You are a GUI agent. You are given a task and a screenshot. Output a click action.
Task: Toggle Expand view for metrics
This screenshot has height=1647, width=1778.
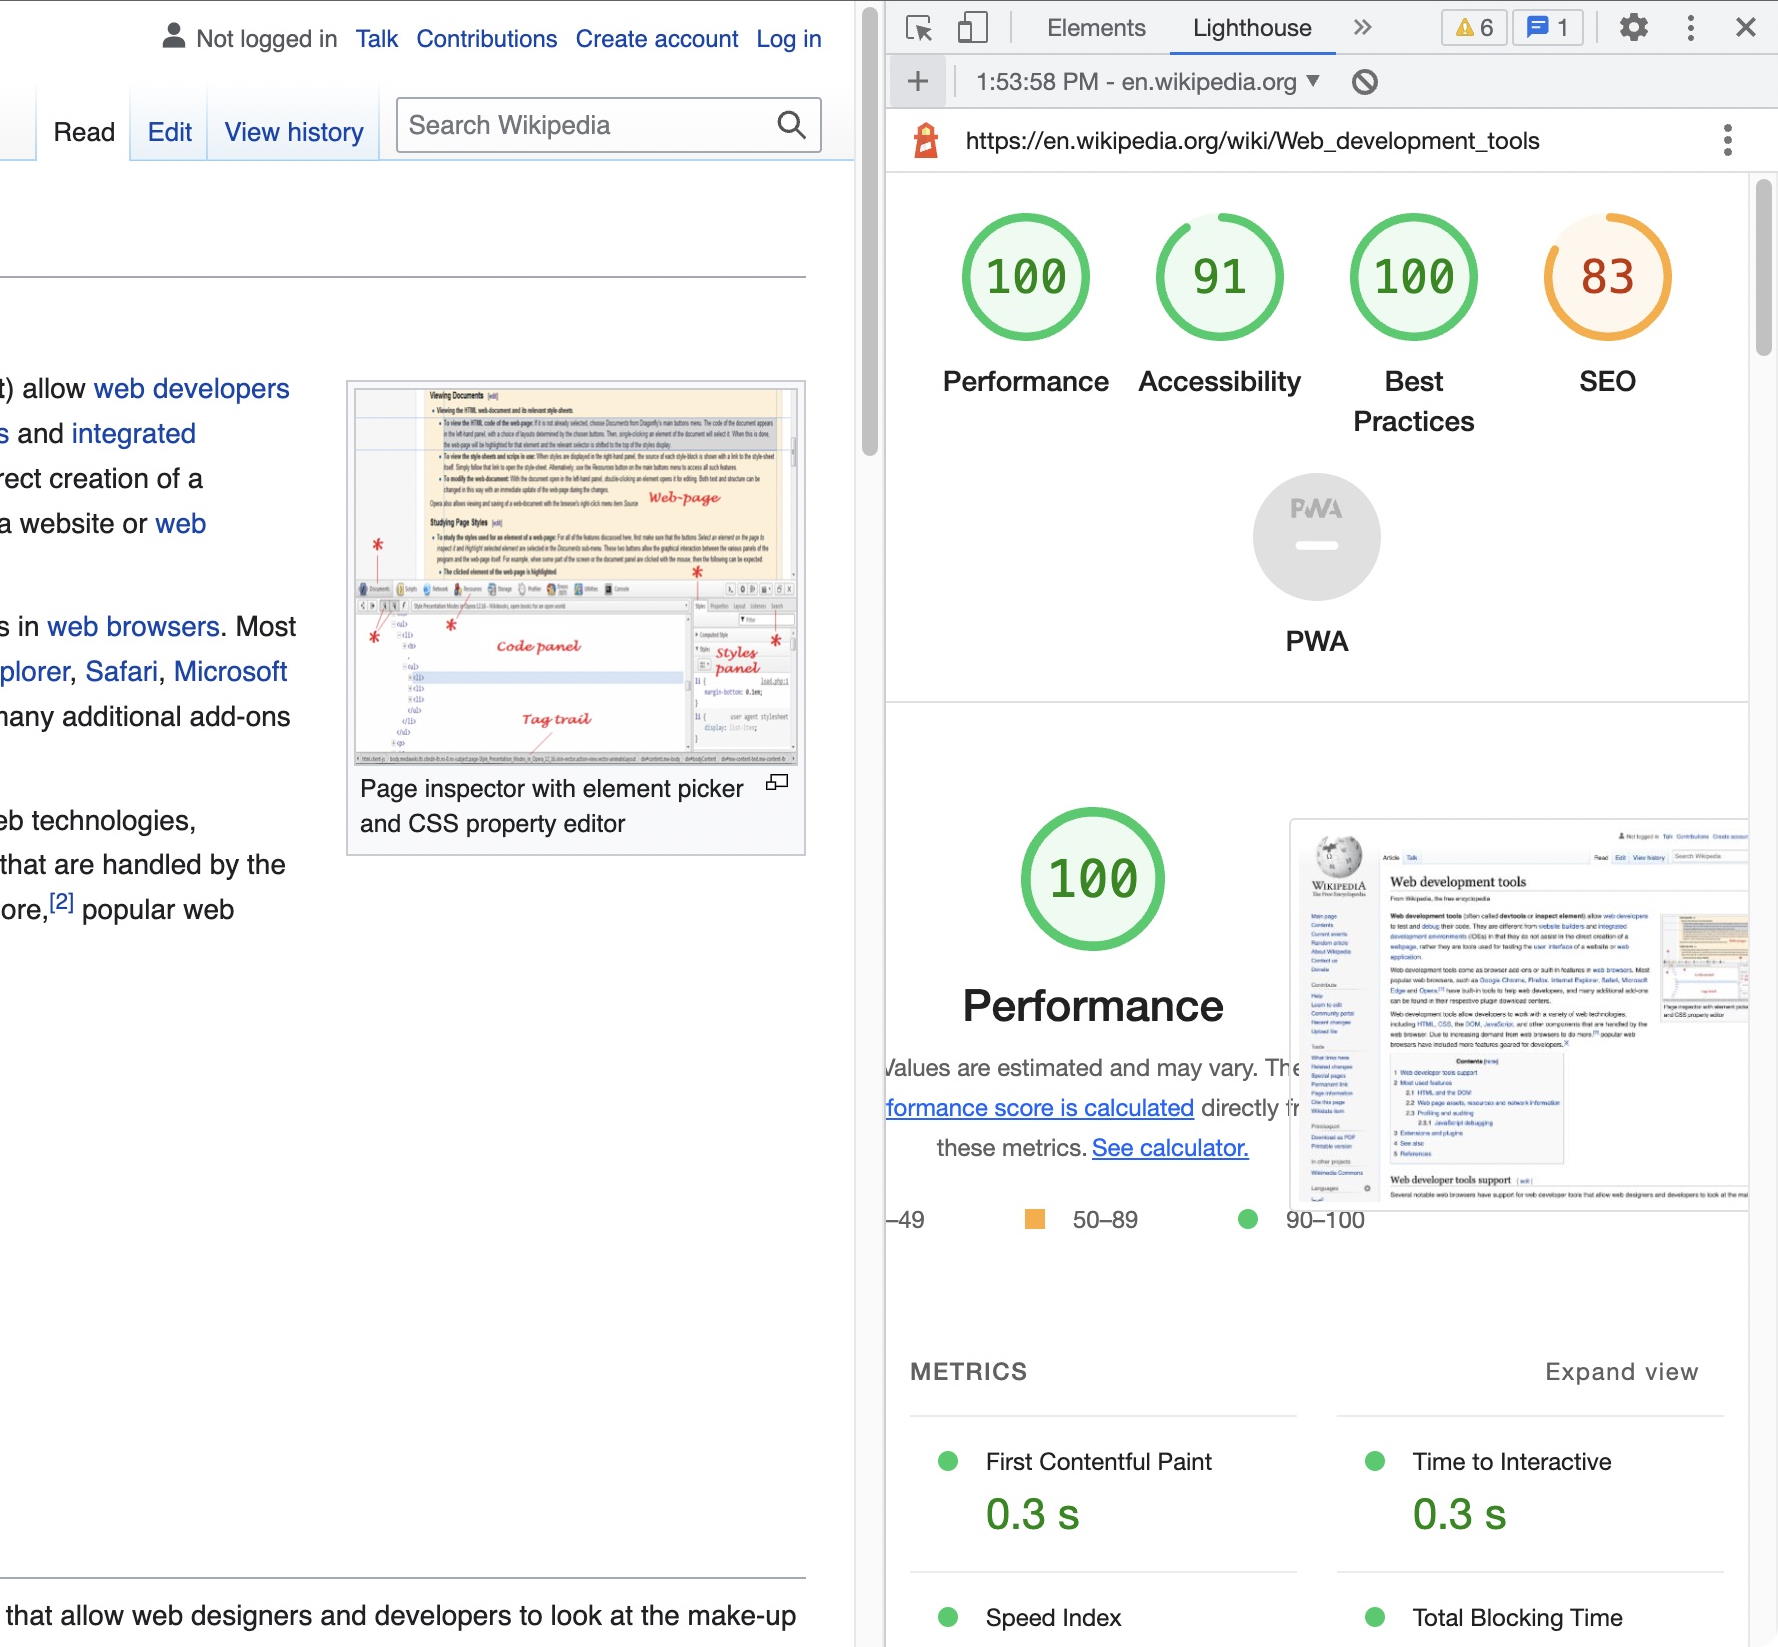1622,1372
